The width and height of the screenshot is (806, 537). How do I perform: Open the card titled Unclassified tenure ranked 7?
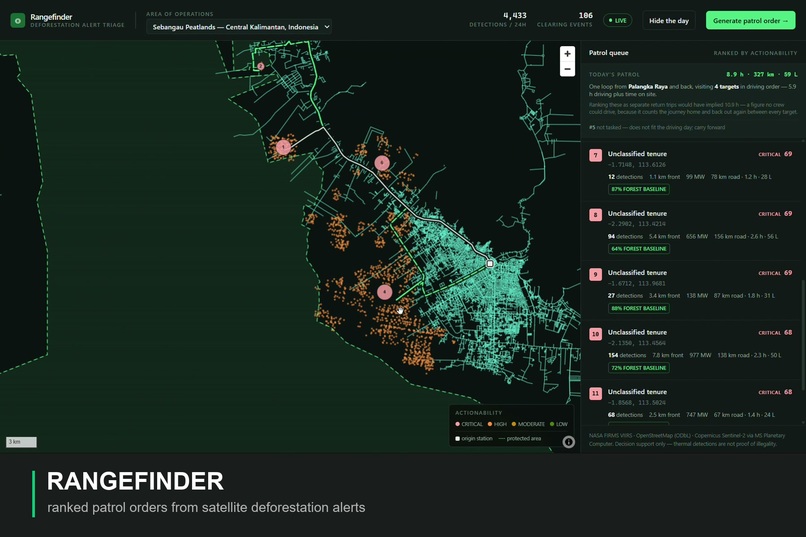pos(692,173)
